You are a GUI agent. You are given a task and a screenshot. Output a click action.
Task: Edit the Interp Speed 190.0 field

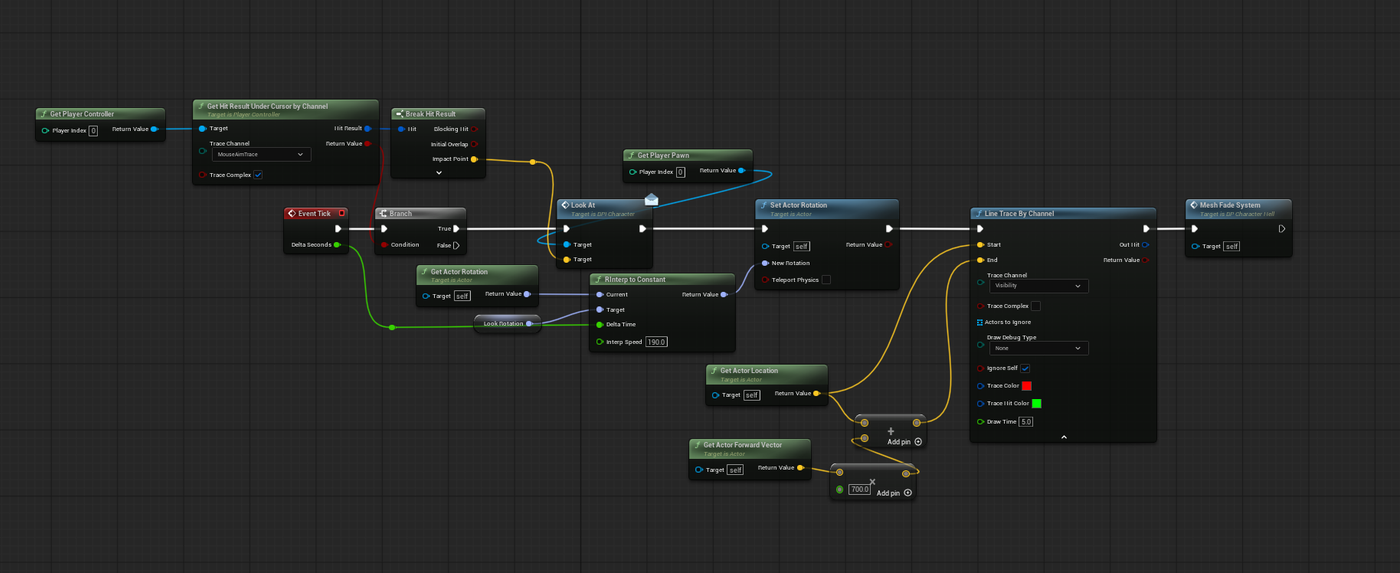[656, 342]
